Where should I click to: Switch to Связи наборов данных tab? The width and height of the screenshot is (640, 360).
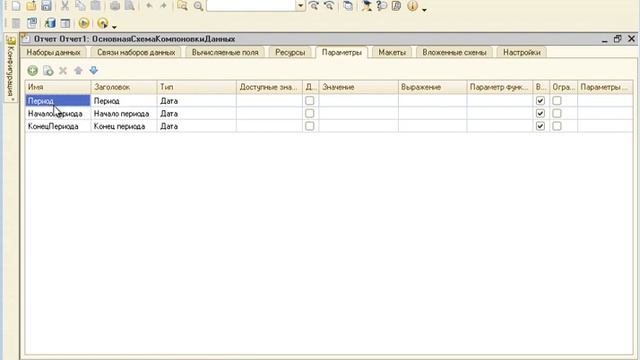pyautogui.click(x=136, y=52)
